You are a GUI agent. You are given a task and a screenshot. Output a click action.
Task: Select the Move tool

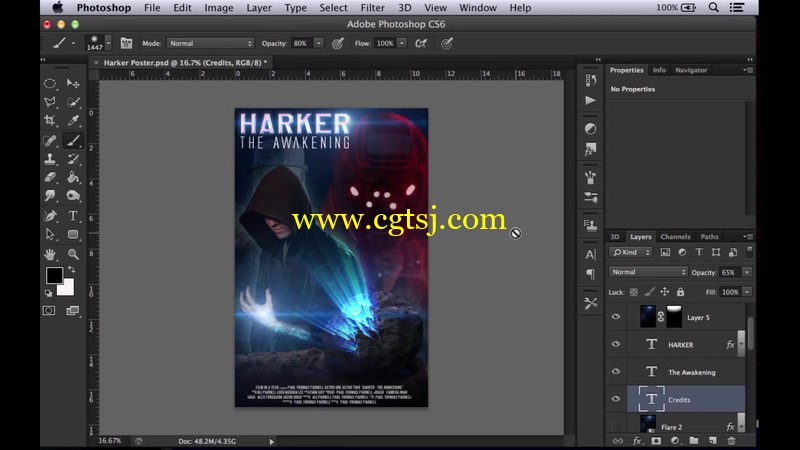point(73,83)
